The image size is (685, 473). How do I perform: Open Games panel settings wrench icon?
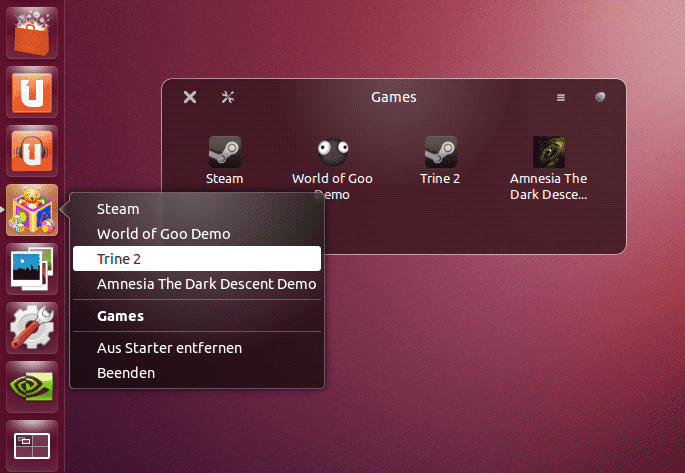(x=227, y=97)
